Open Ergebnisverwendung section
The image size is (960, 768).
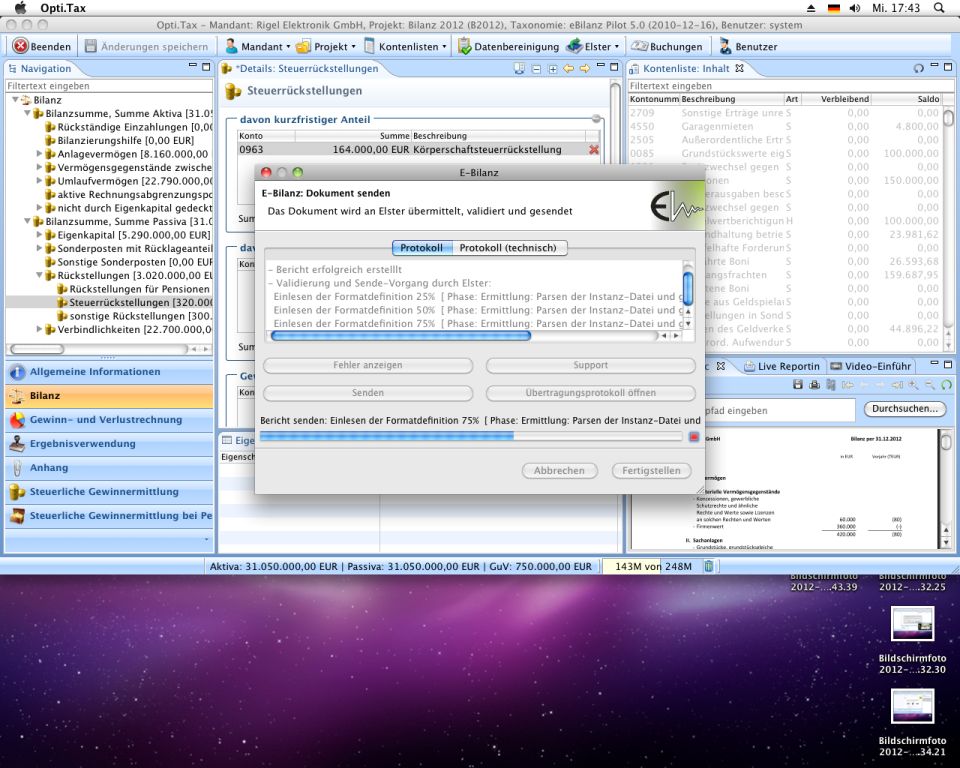pyautogui.click(x=109, y=443)
